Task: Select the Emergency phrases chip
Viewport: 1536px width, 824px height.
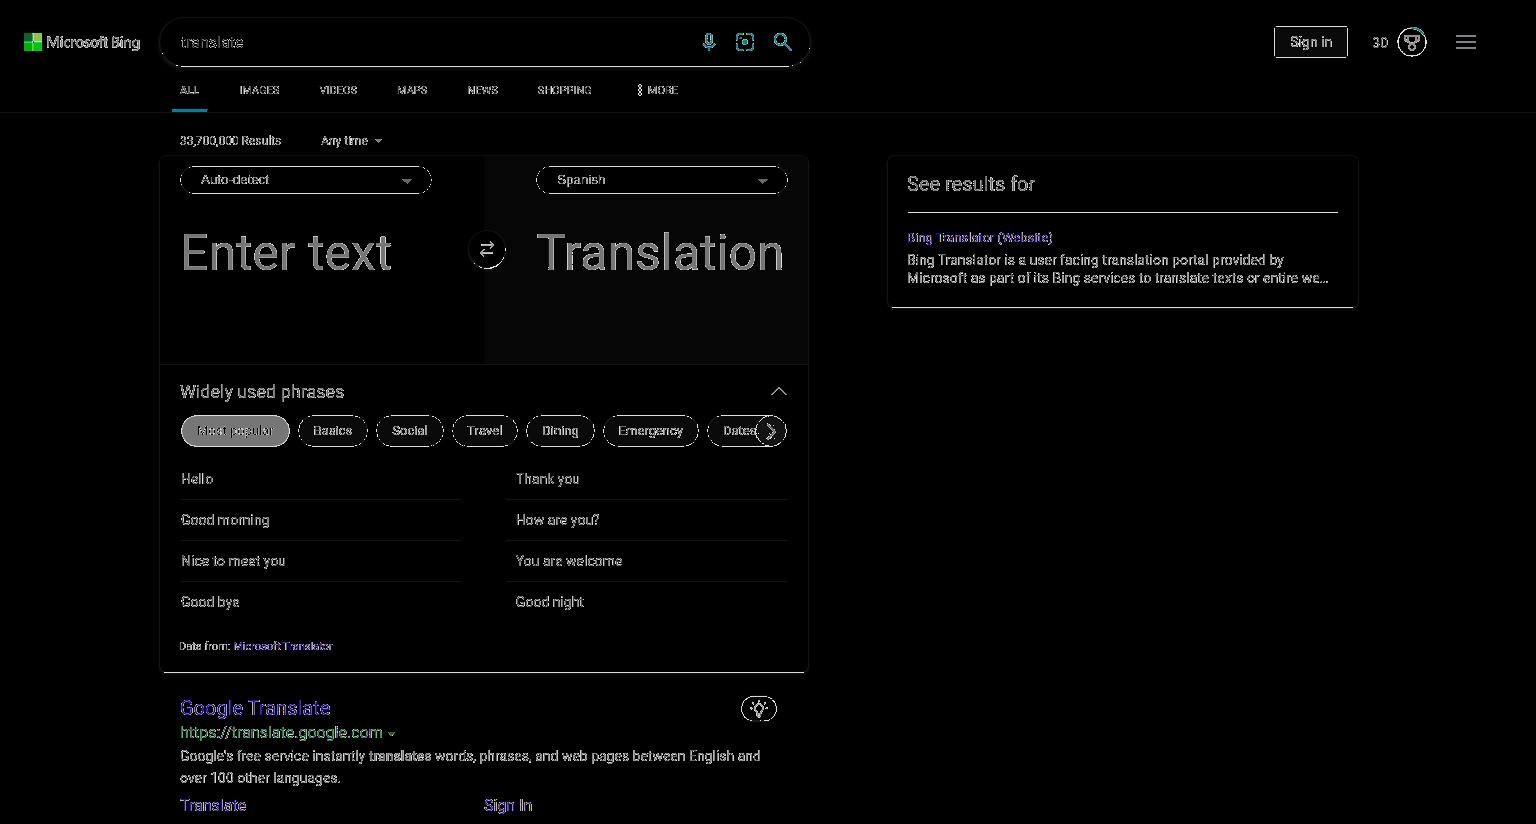Action: coord(650,431)
